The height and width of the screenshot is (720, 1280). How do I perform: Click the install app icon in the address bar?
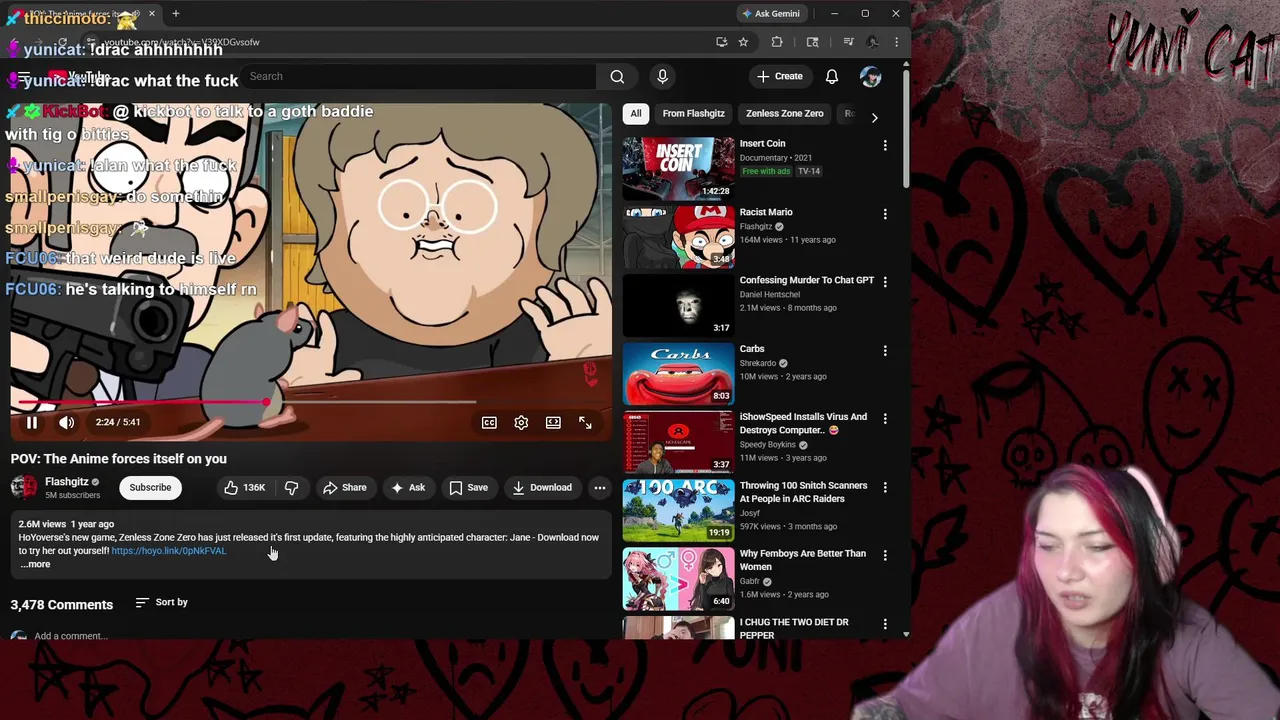[721, 42]
